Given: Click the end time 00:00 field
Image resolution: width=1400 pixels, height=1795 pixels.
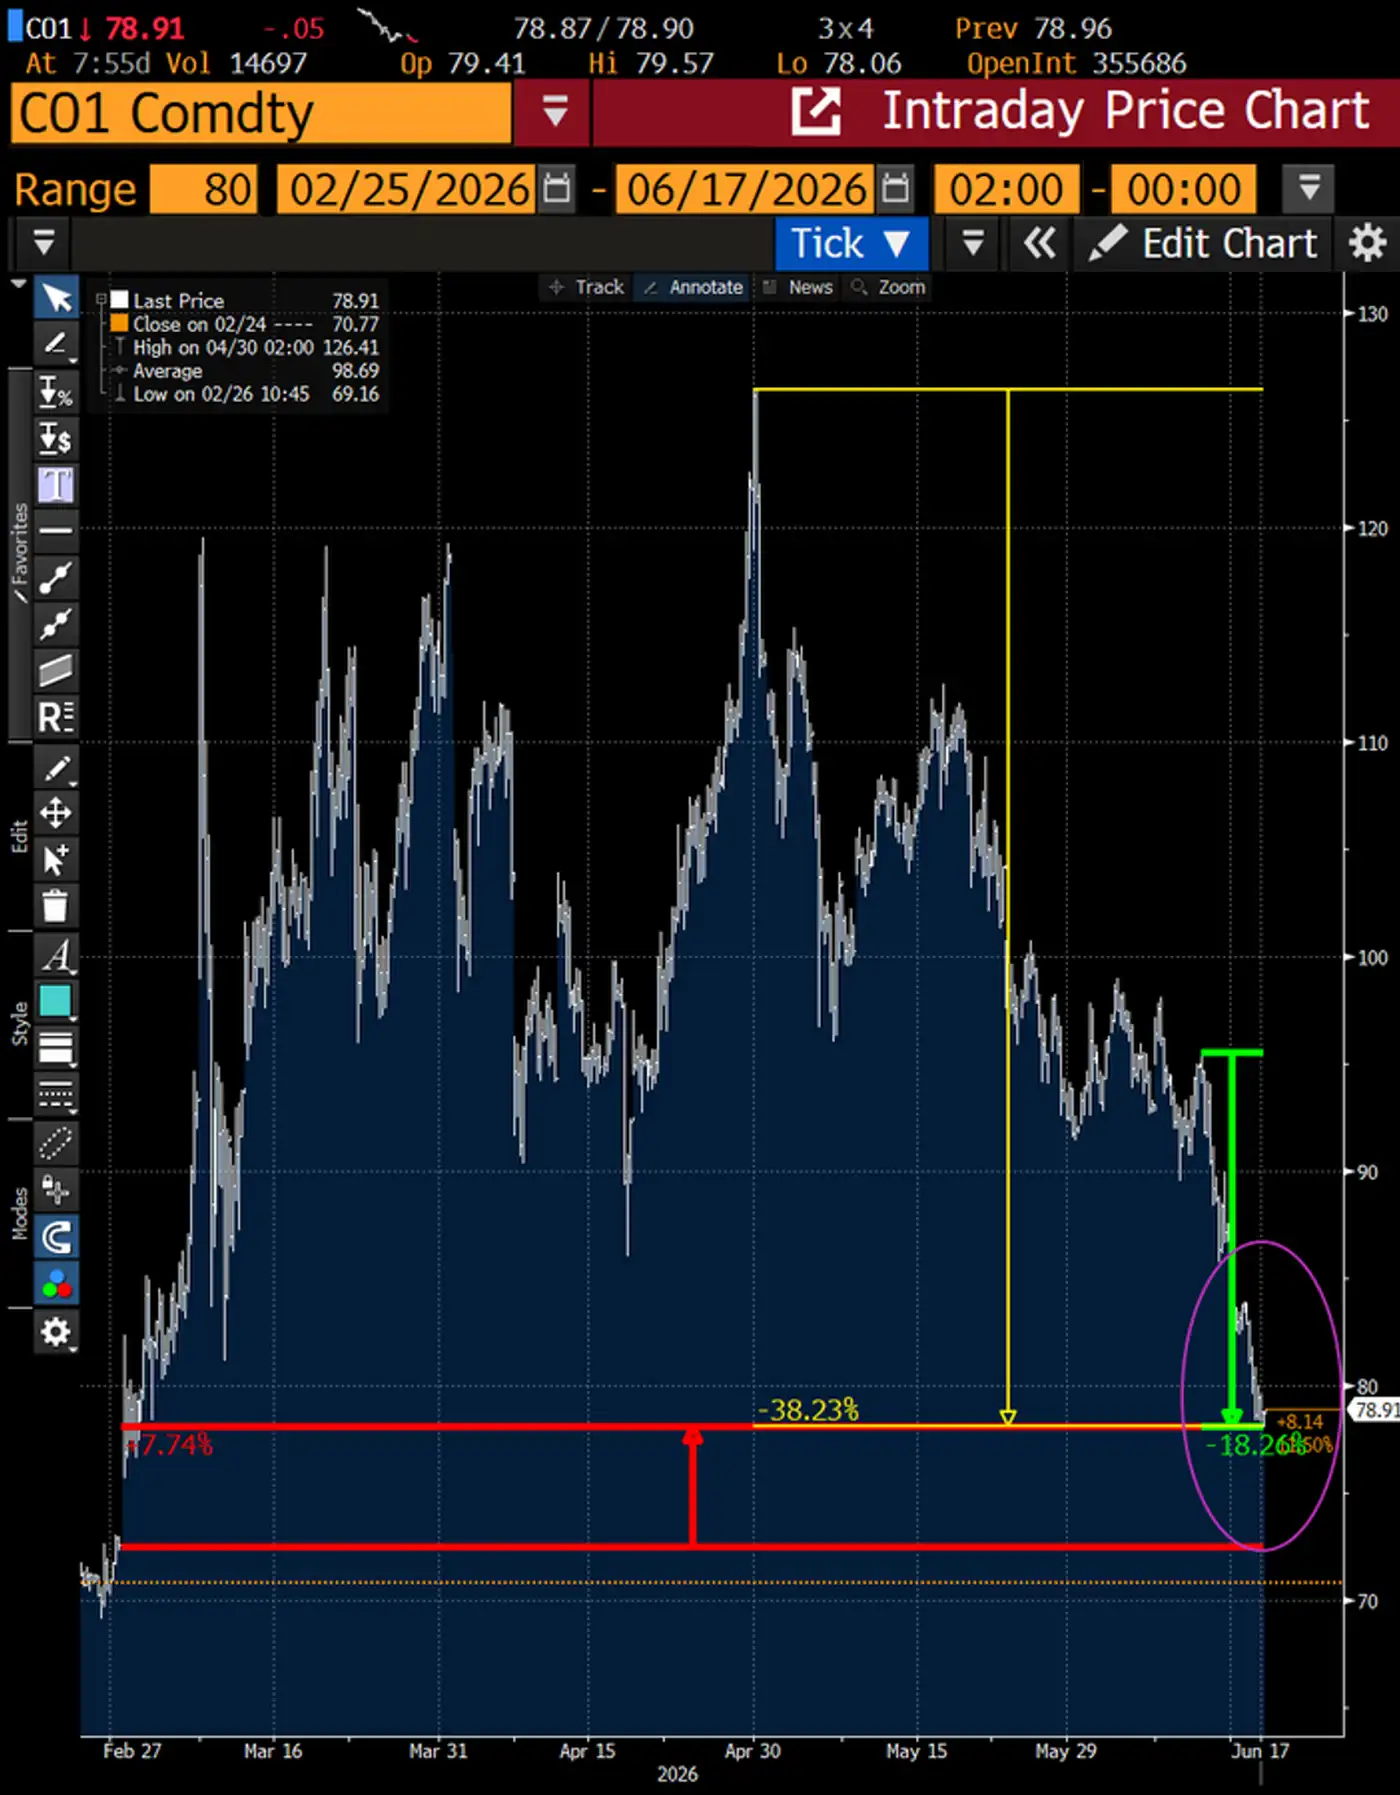Looking at the screenshot, I should click(1184, 189).
